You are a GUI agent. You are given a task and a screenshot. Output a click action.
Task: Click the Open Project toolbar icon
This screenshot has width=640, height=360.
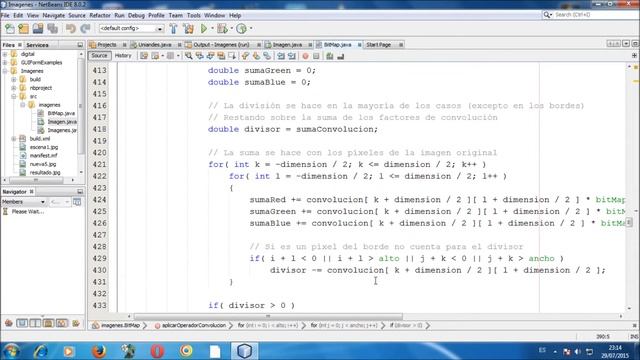coord(38,29)
